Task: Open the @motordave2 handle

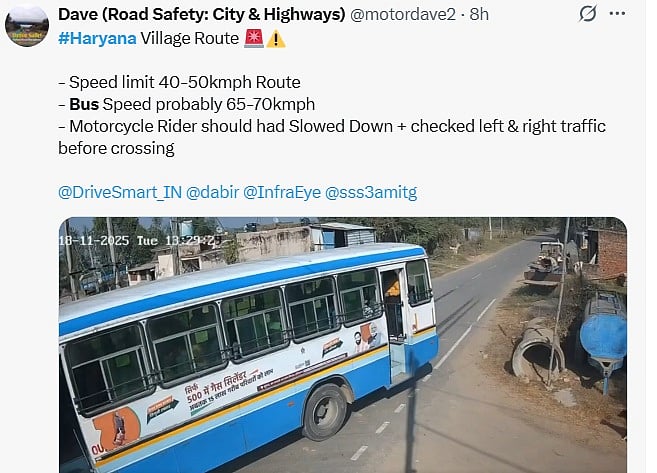Action: (x=402, y=15)
